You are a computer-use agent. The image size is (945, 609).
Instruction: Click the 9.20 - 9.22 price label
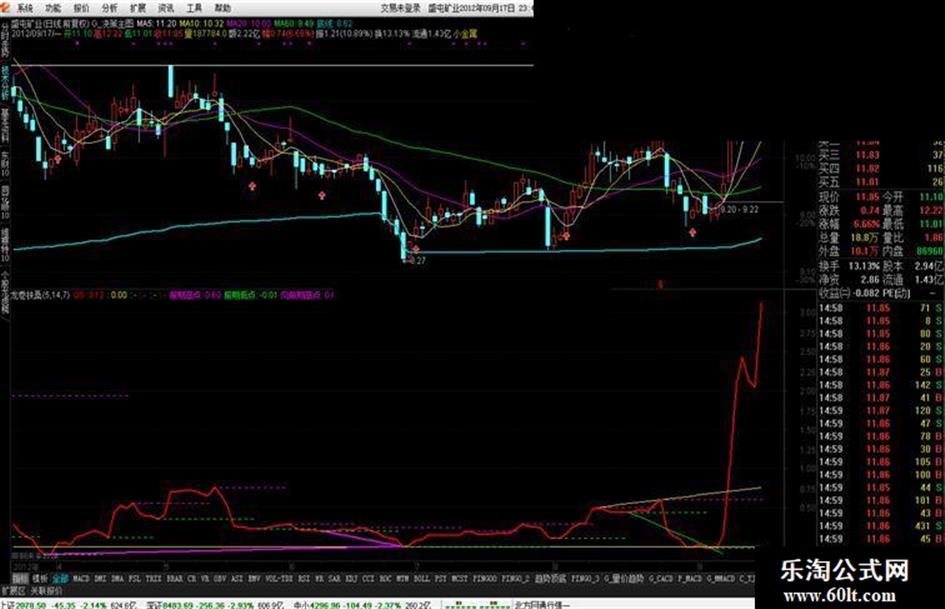click(x=740, y=209)
